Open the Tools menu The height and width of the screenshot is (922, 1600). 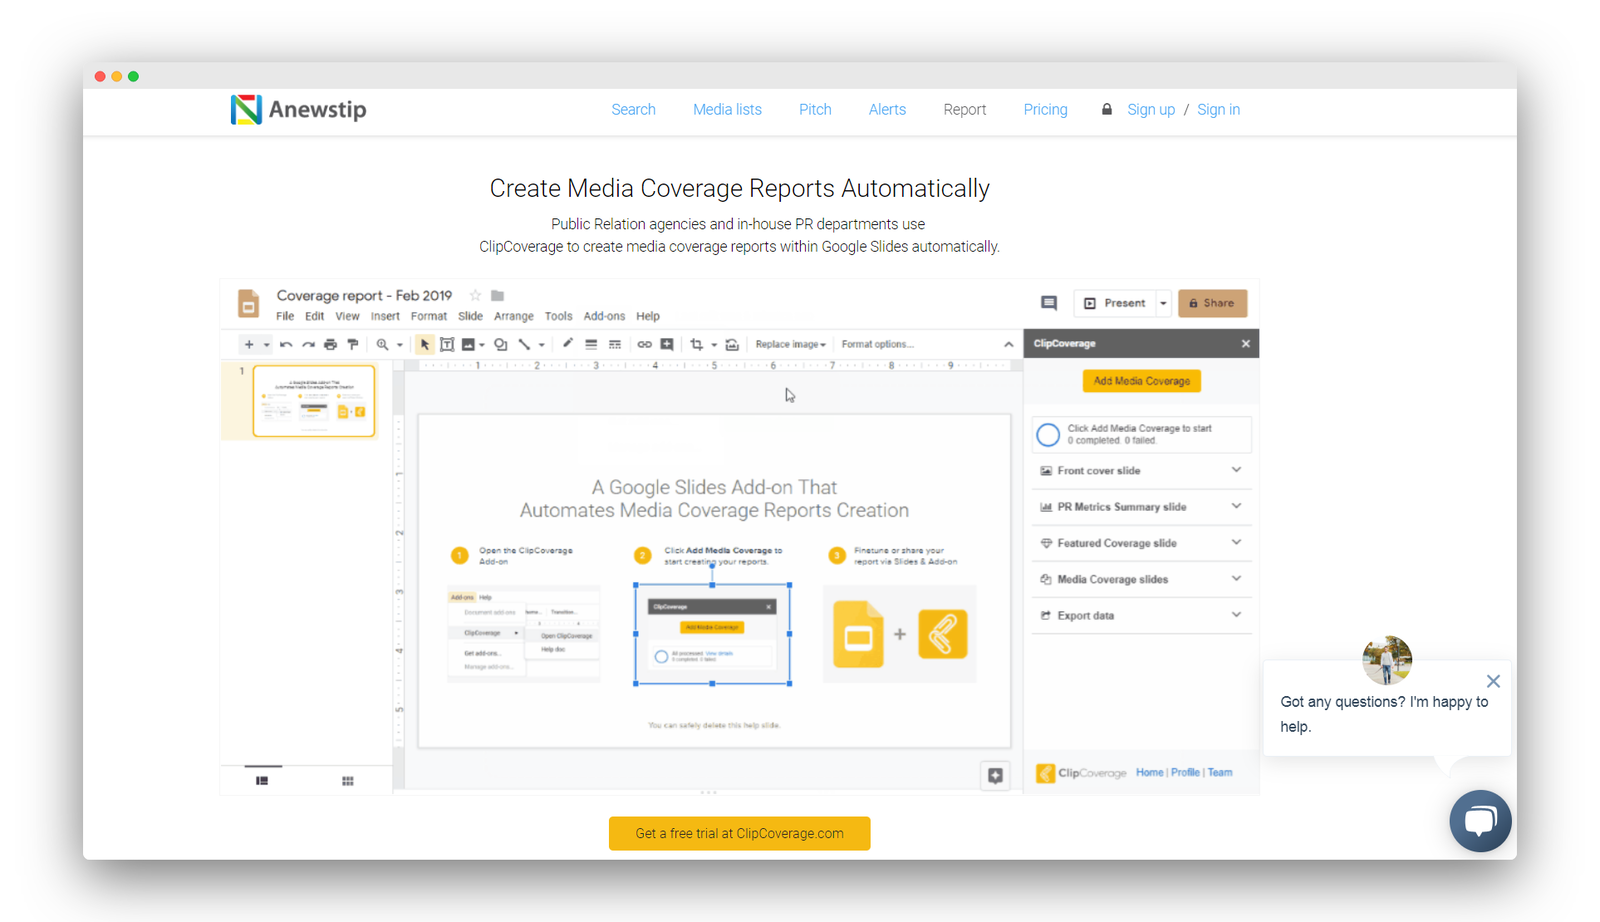click(x=558, y=316)
